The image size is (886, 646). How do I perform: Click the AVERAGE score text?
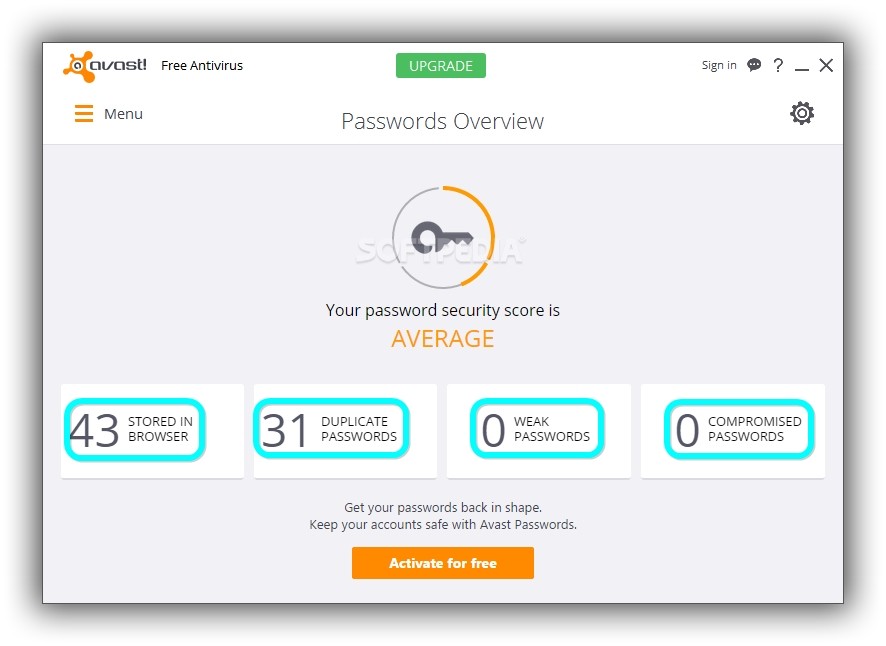(x=442, y=339)
